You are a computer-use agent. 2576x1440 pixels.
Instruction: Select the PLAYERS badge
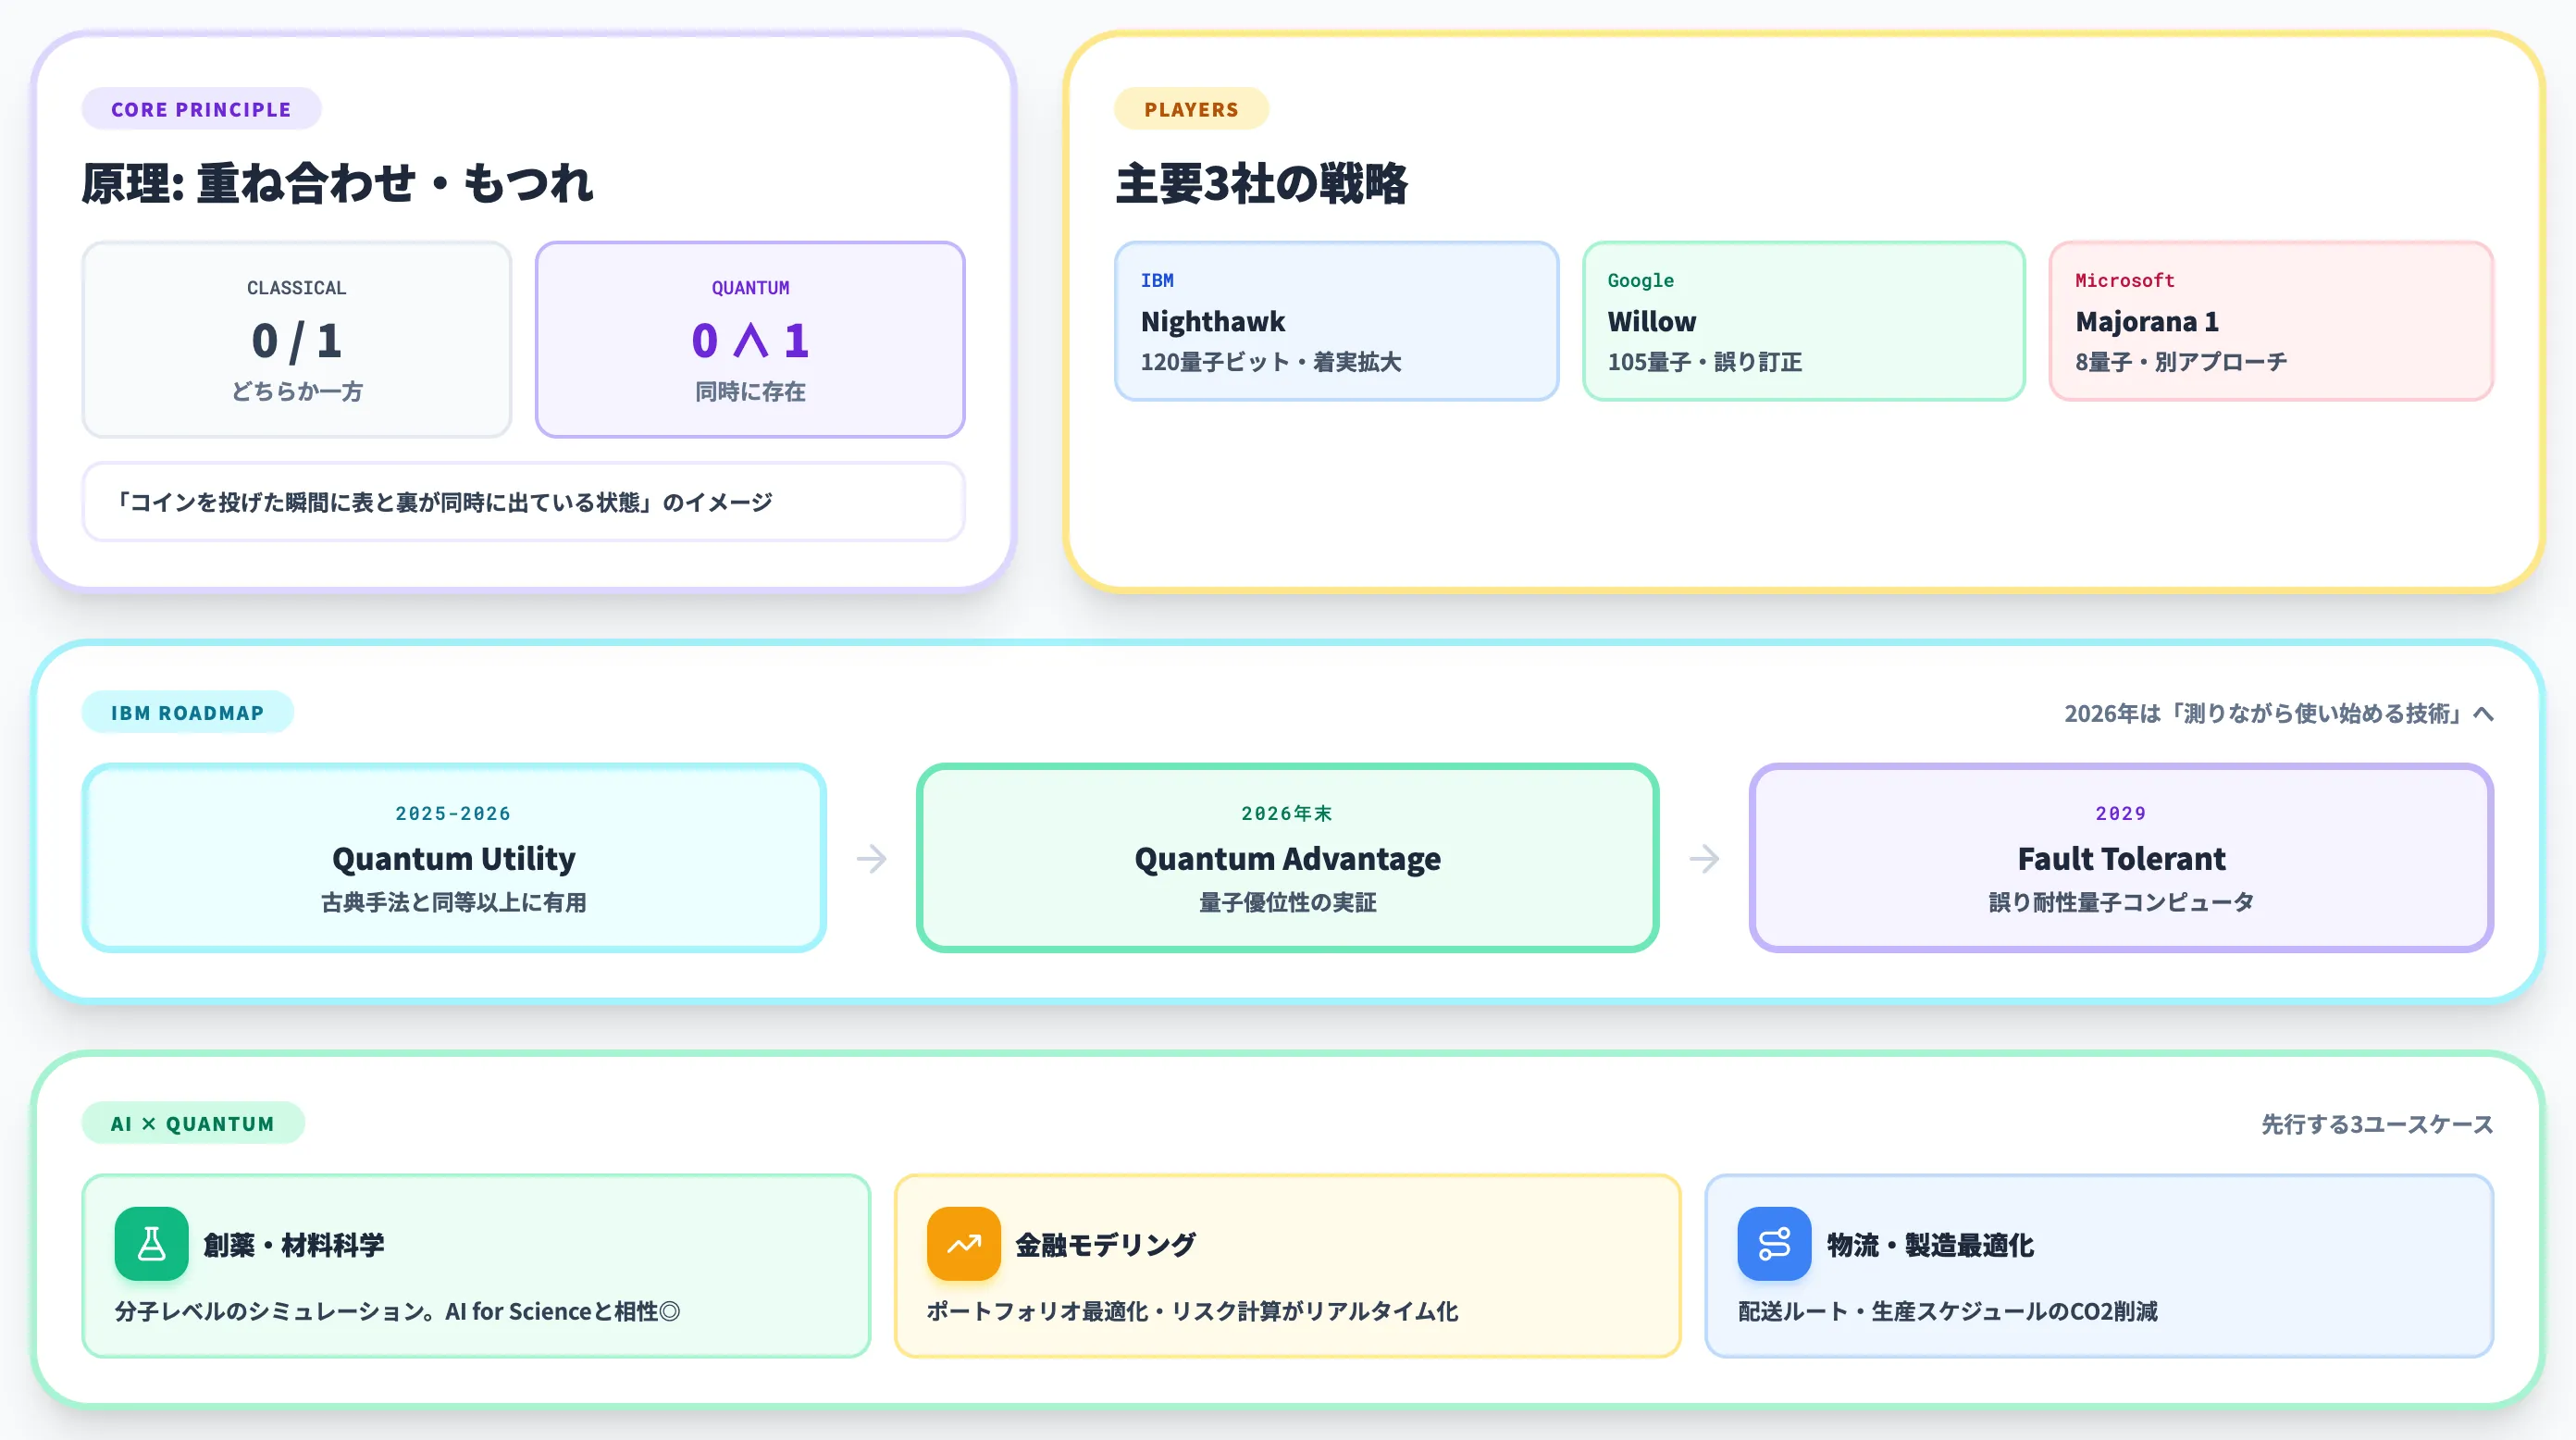(1191, 109)
